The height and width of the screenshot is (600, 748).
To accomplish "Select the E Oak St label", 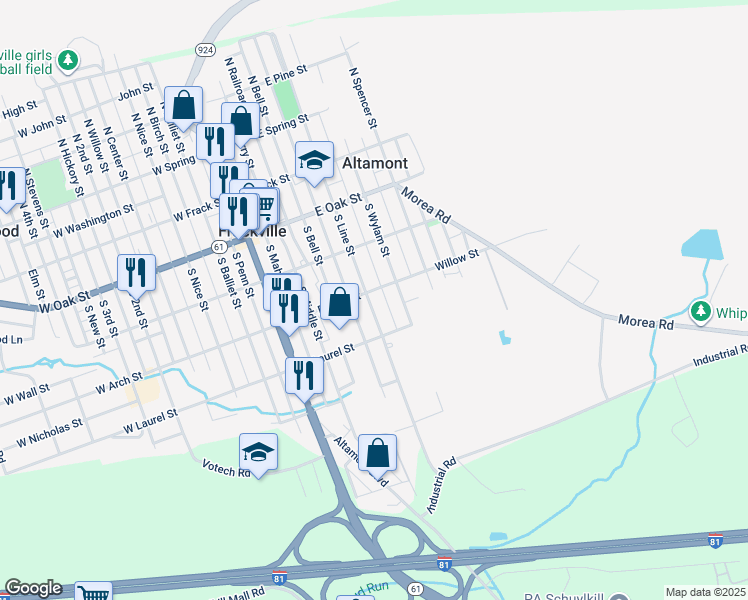I will tap(338, 204).
